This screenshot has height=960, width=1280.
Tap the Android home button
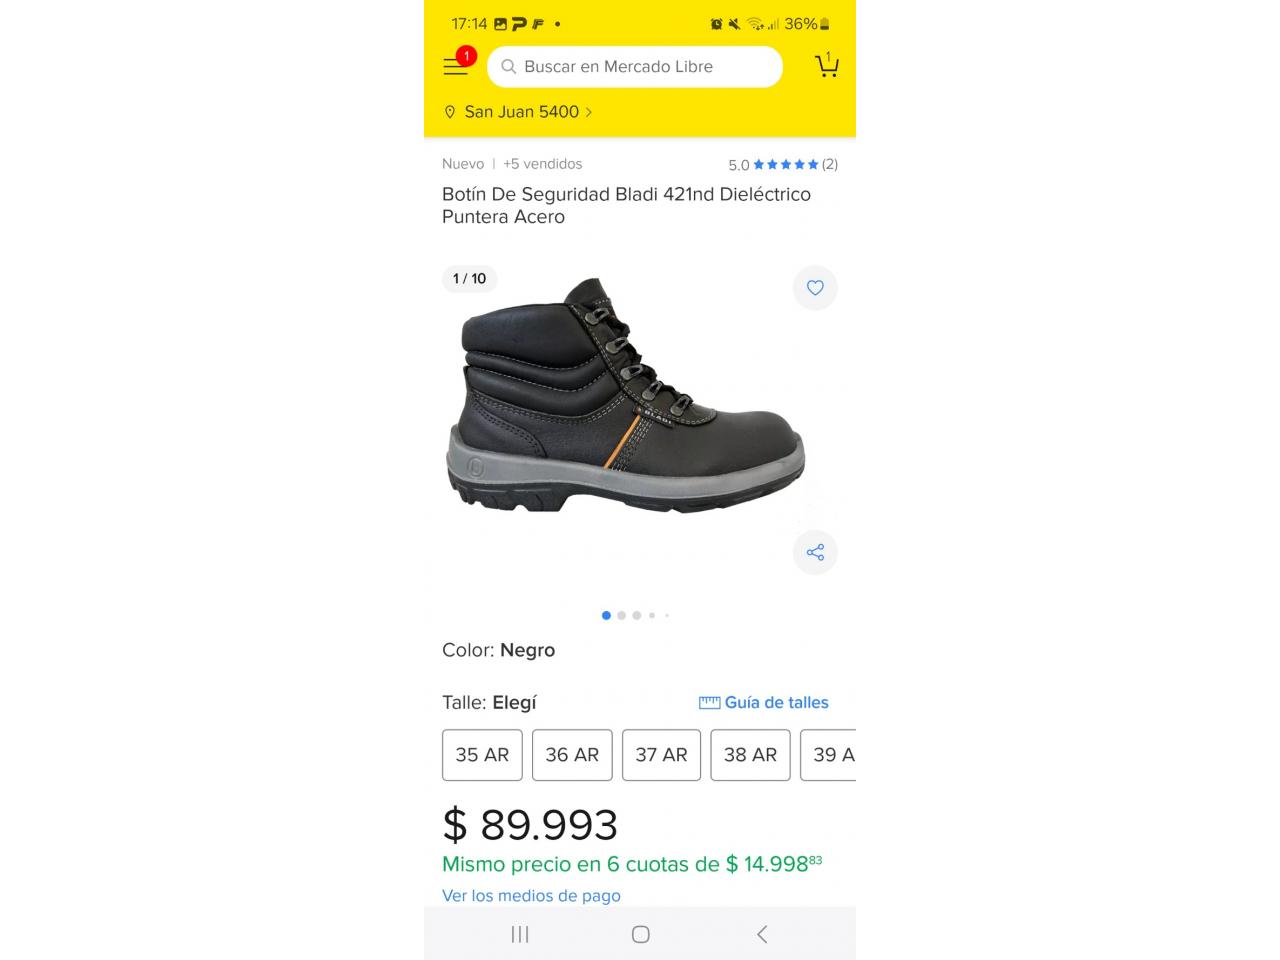click(x=640, y=934)
